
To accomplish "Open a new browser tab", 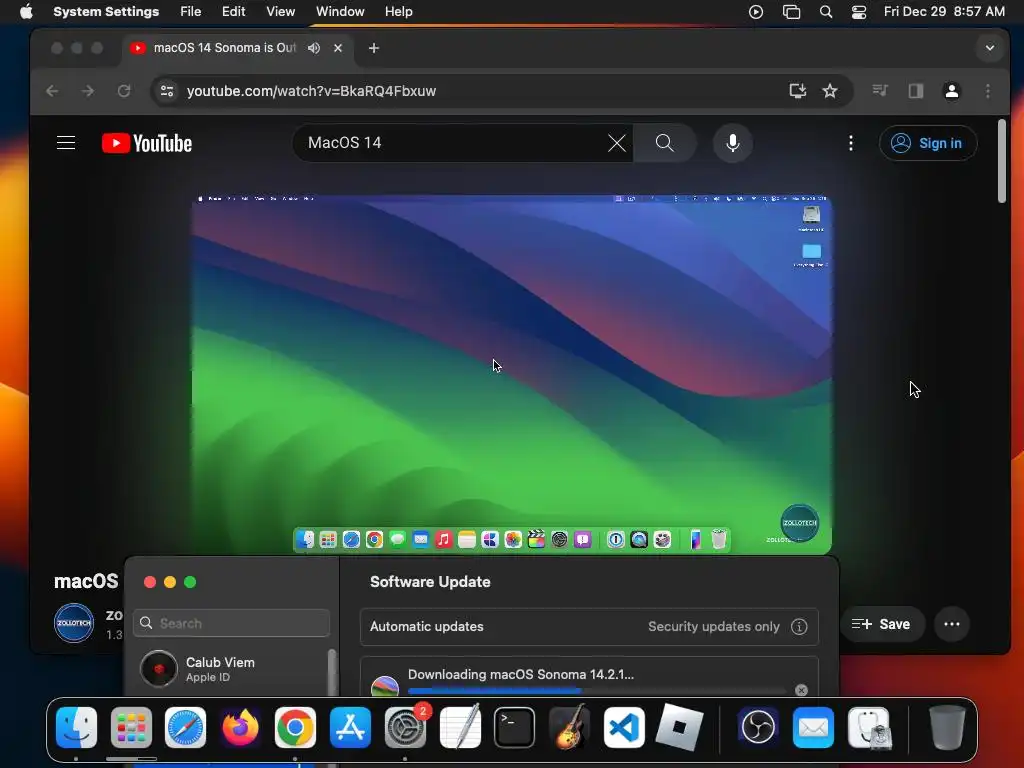I will [x=374, y=48].
